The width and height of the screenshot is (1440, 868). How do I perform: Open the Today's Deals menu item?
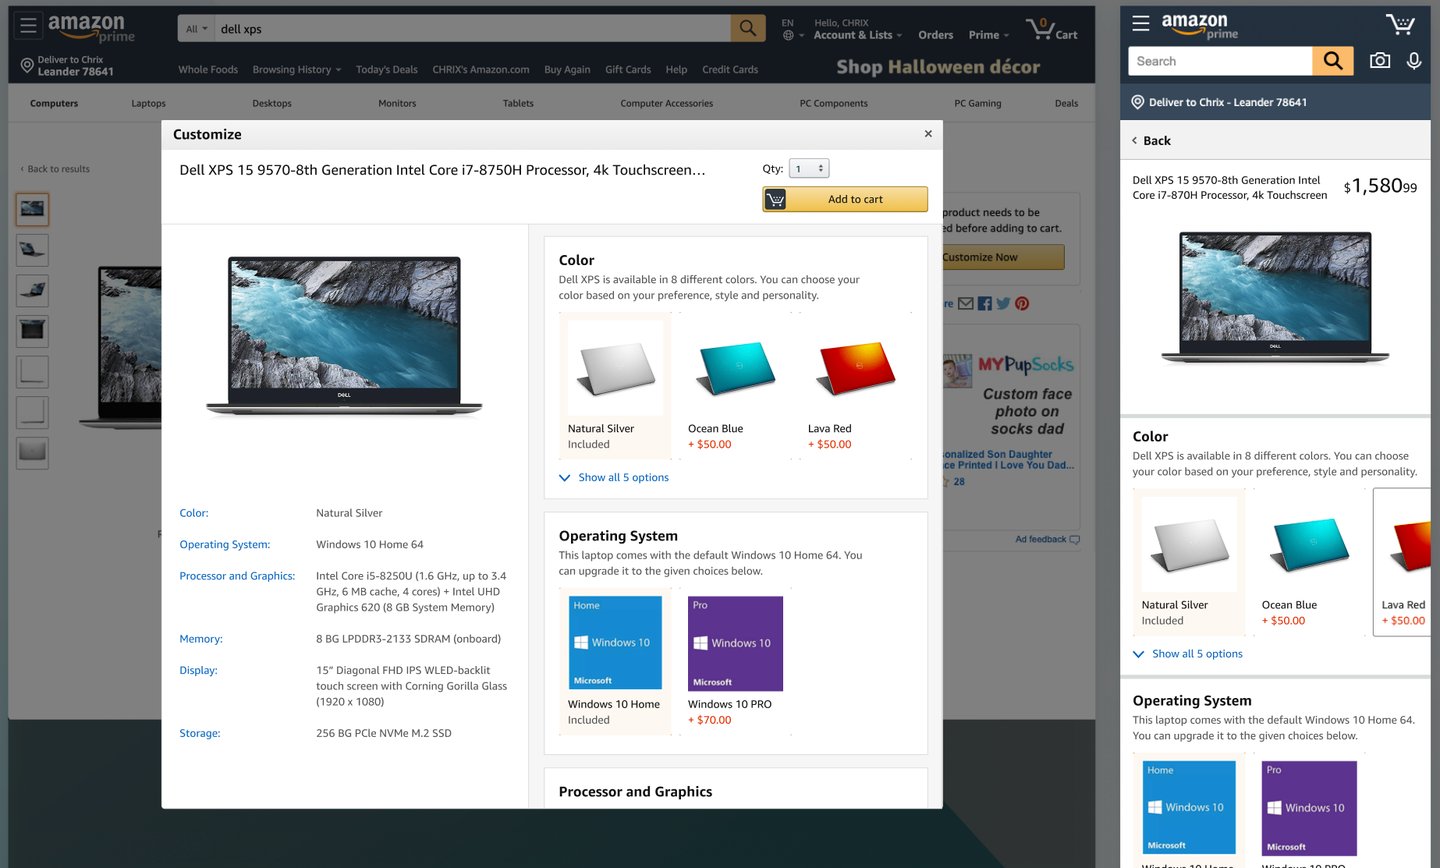(387, 69)
